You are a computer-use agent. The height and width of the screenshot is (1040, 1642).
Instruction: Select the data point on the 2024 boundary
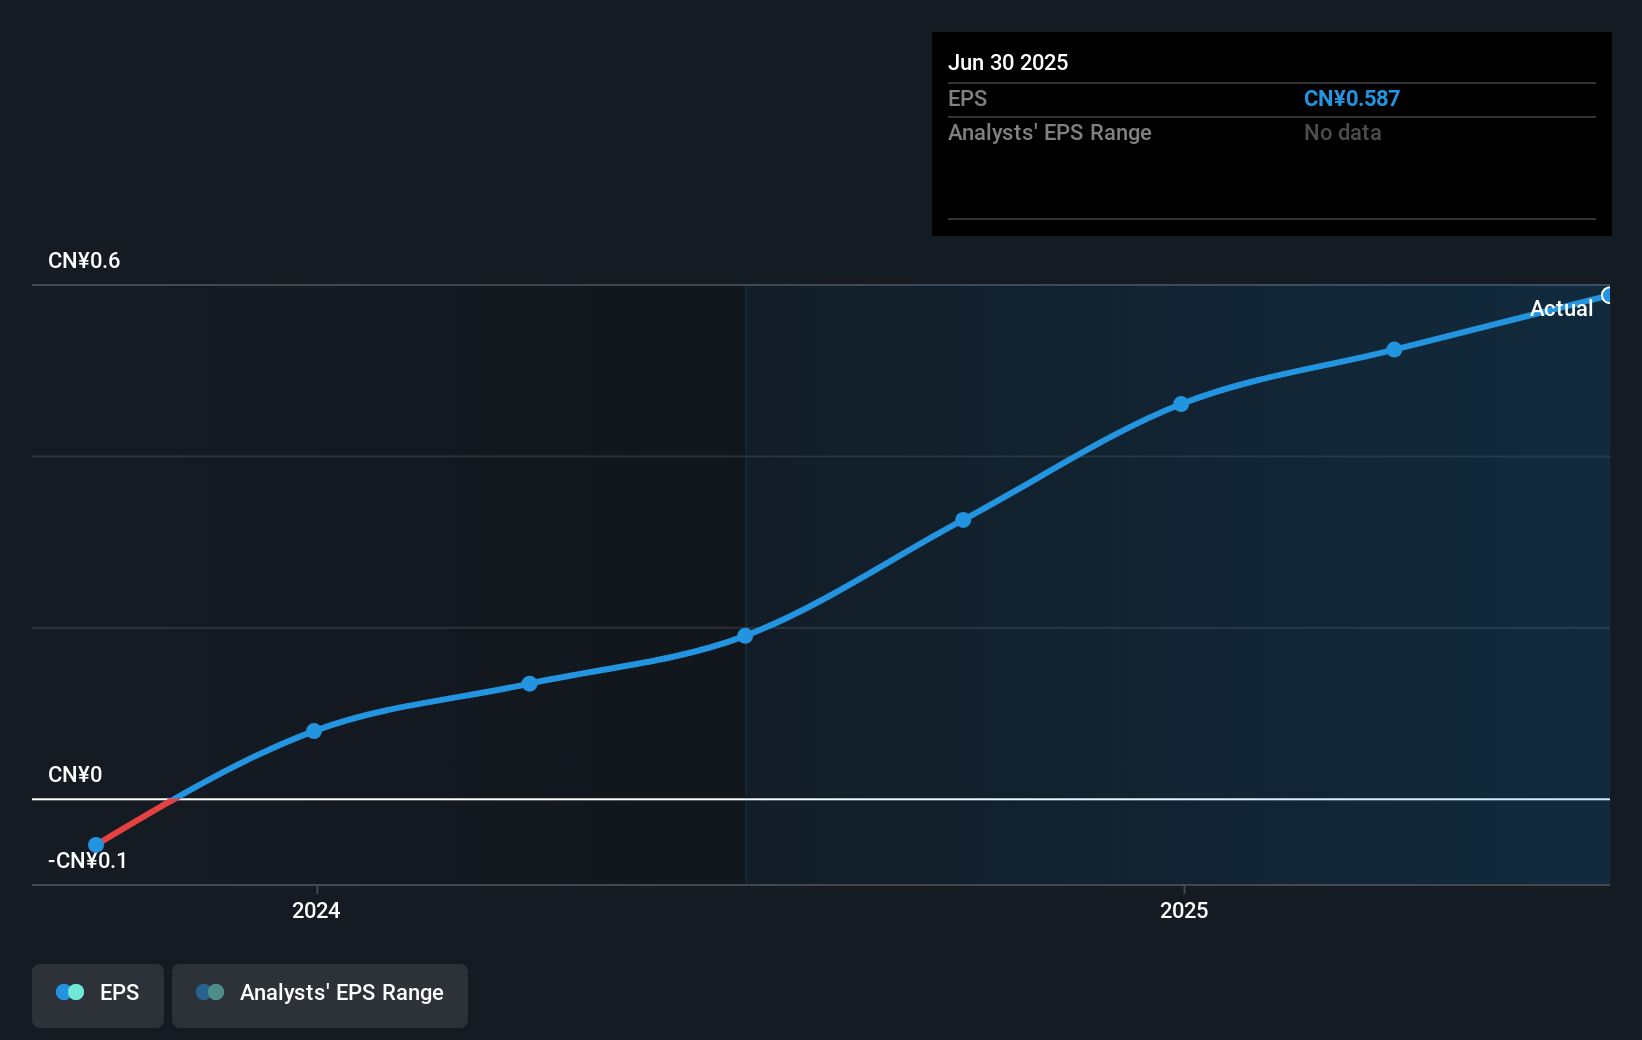pyautogui.click(x=314, y=730)
